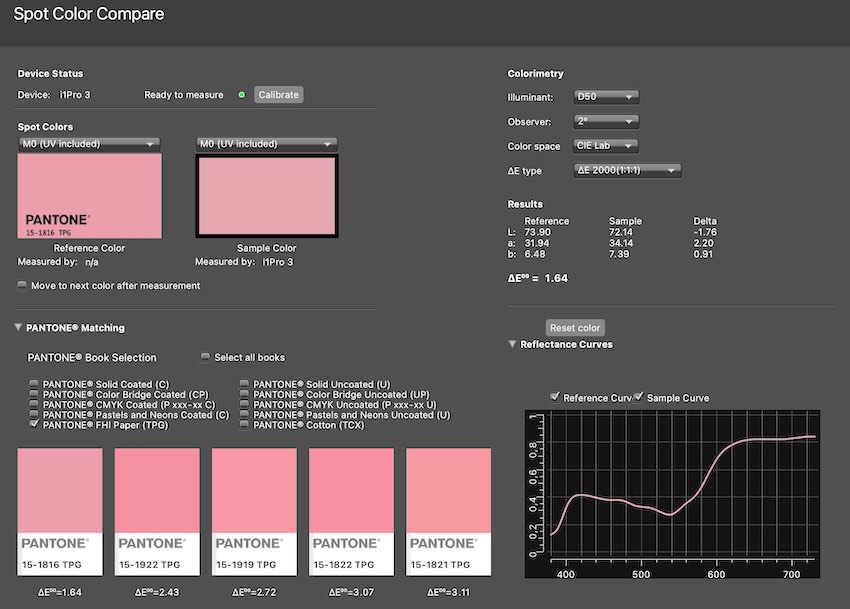Open reference color measurement mode dropdown
The image size is (850, 609).
click(x=89, y=144)
